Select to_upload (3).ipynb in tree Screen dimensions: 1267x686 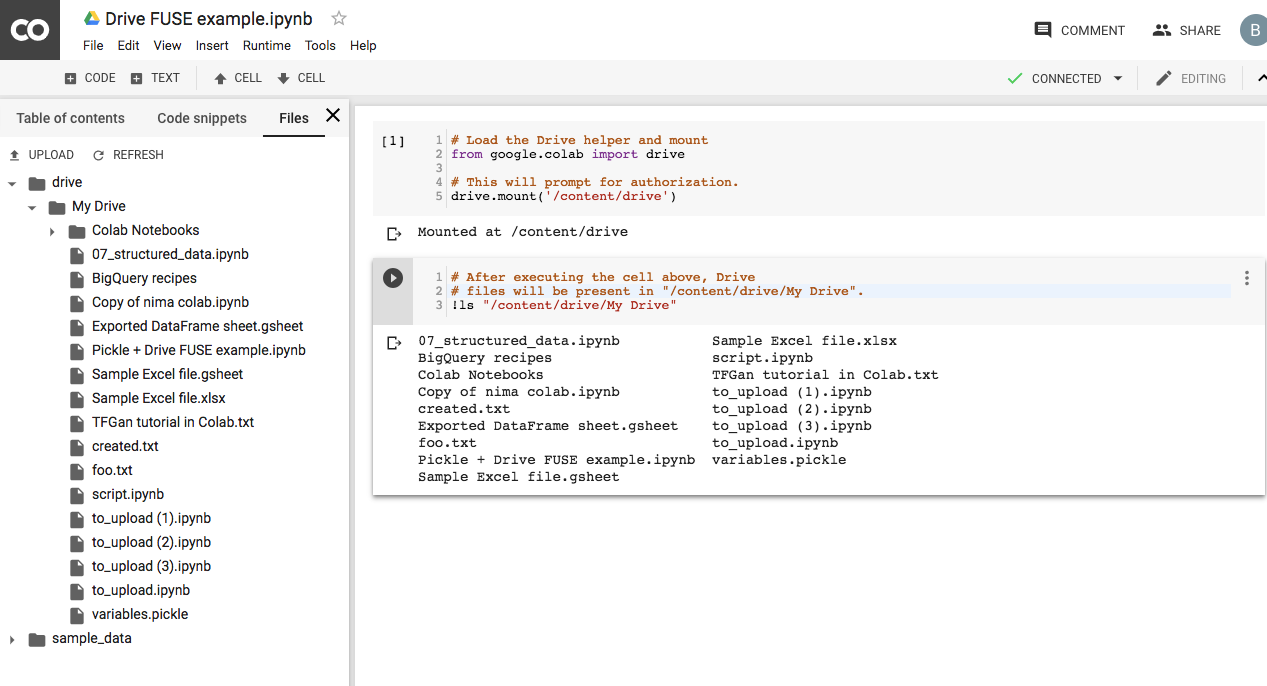151,567
